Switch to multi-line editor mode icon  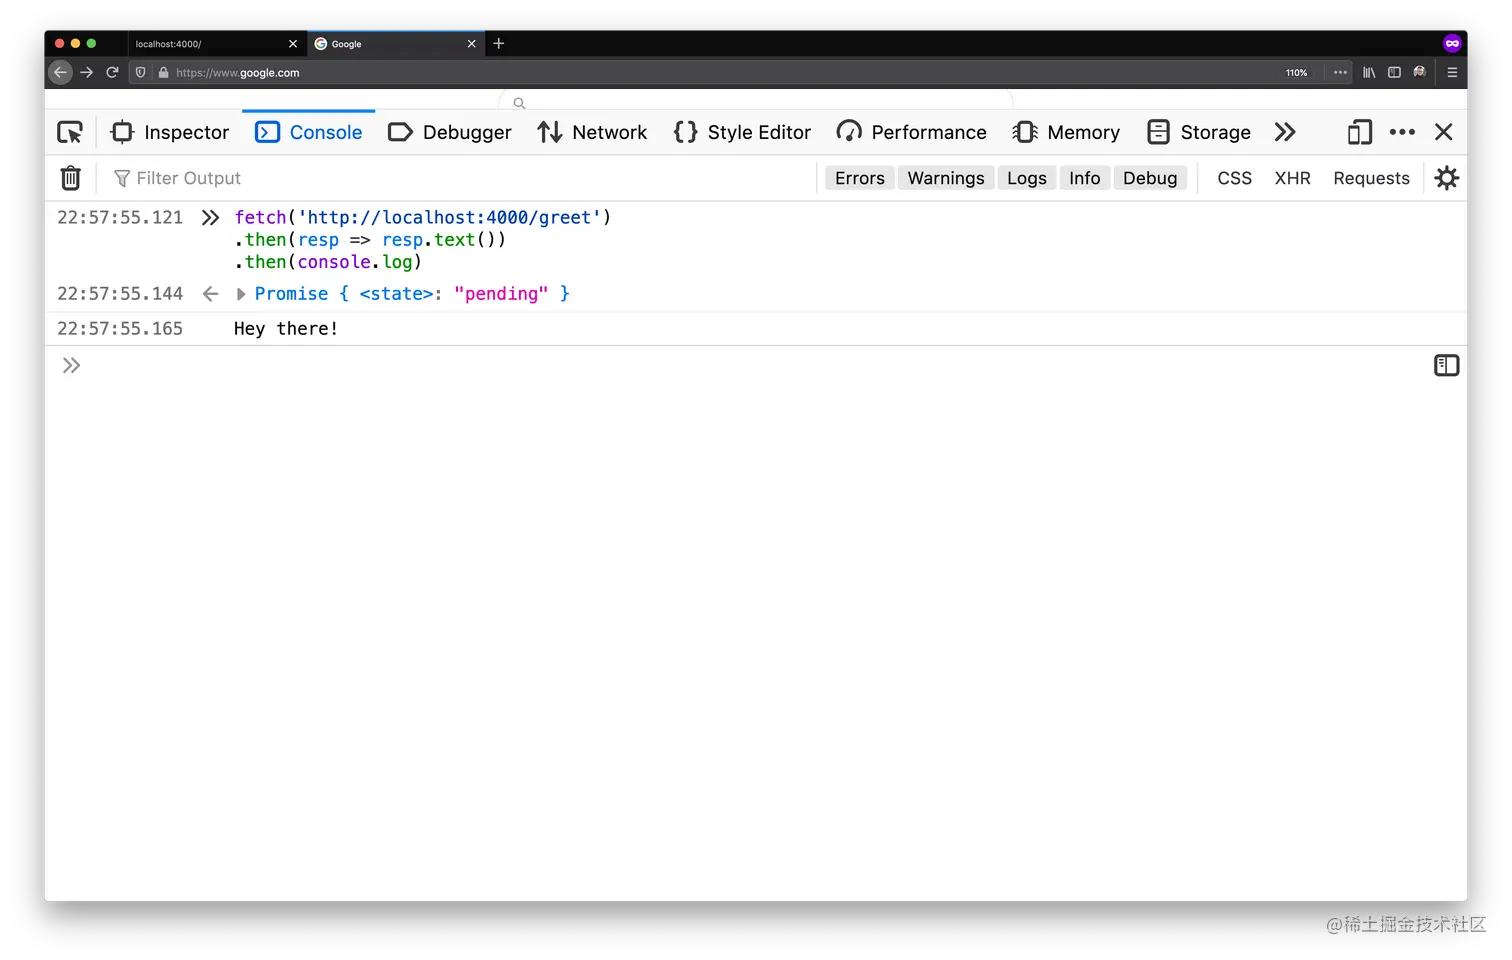click(1447, 366)
